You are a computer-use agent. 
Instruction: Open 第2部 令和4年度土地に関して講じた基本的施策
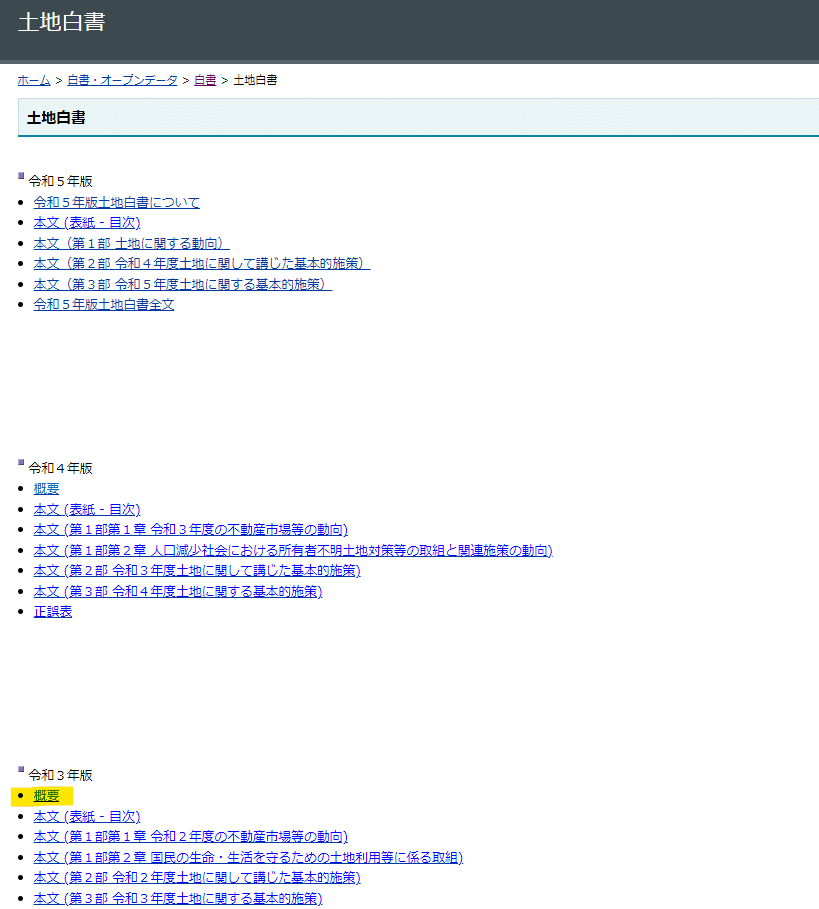click(202, 264)
